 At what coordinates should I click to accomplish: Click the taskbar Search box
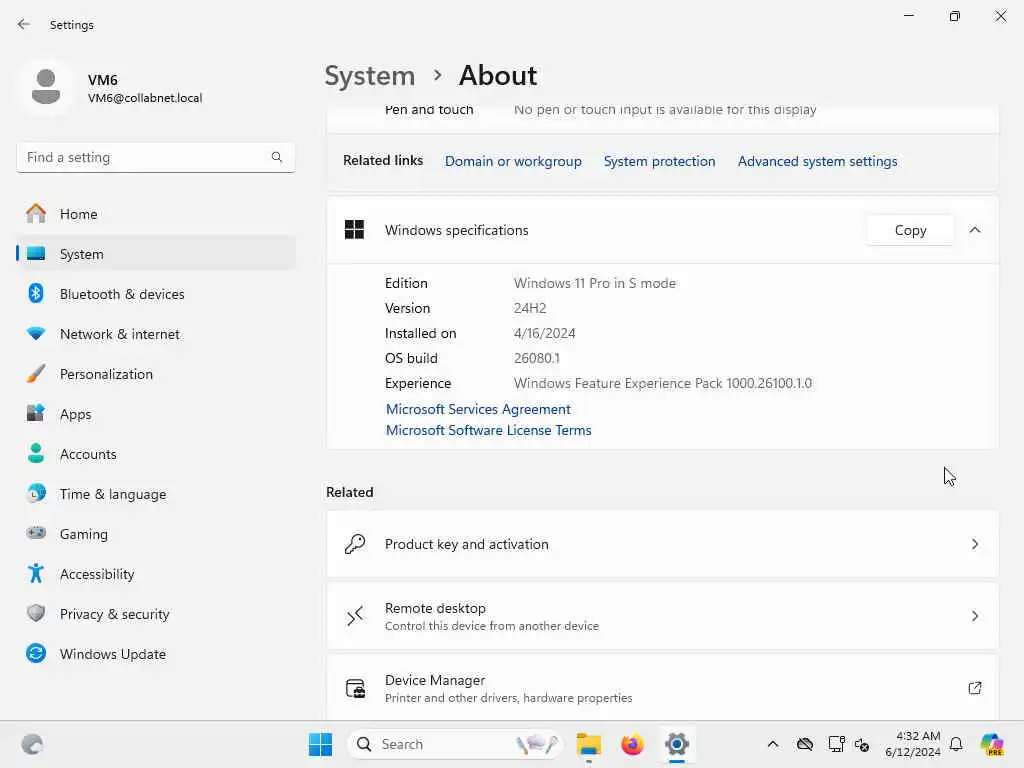455,744
